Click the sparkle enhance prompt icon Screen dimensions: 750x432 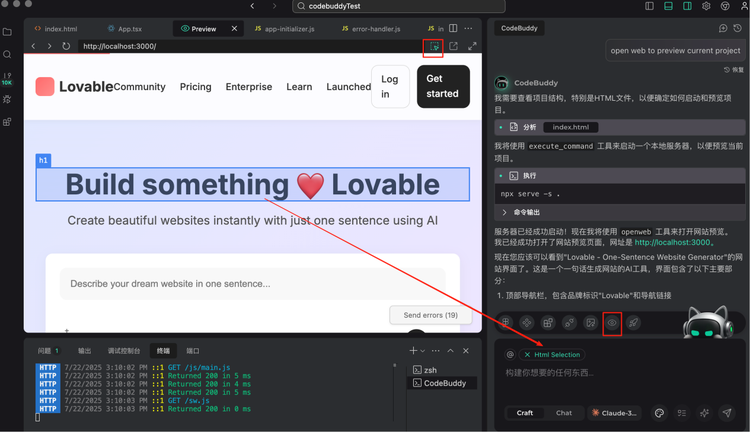tap(704, 413)
